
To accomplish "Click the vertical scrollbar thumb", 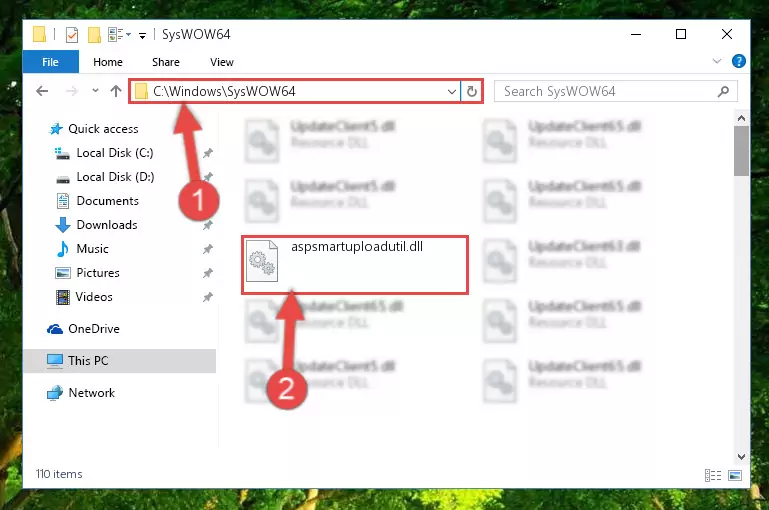I will [x=741, y=151].
